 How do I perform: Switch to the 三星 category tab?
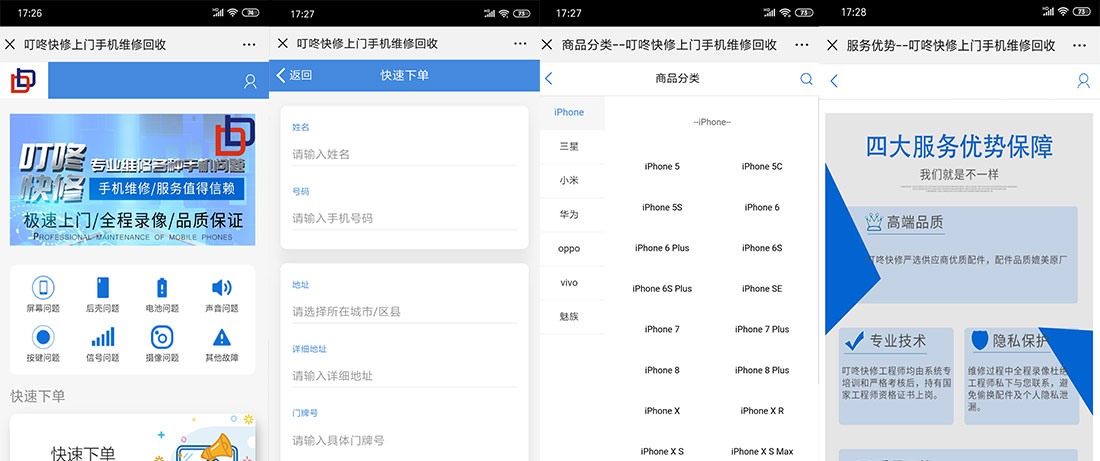click(569, 147)
